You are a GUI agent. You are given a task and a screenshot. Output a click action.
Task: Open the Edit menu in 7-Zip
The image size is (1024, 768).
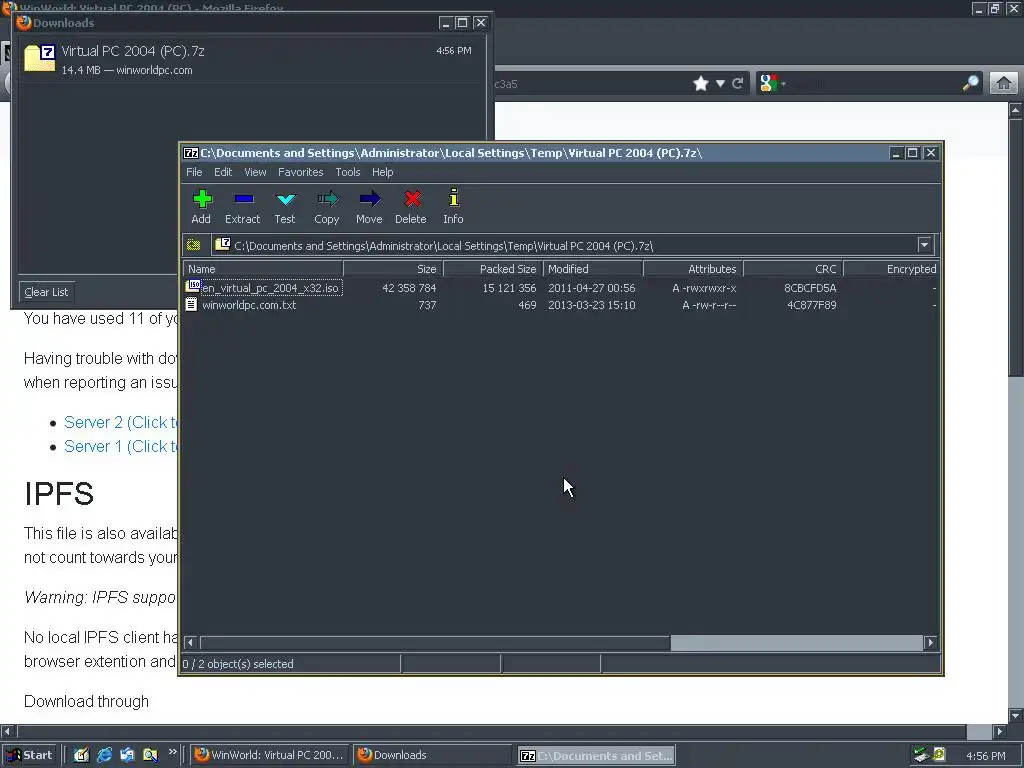pos(223,172)
